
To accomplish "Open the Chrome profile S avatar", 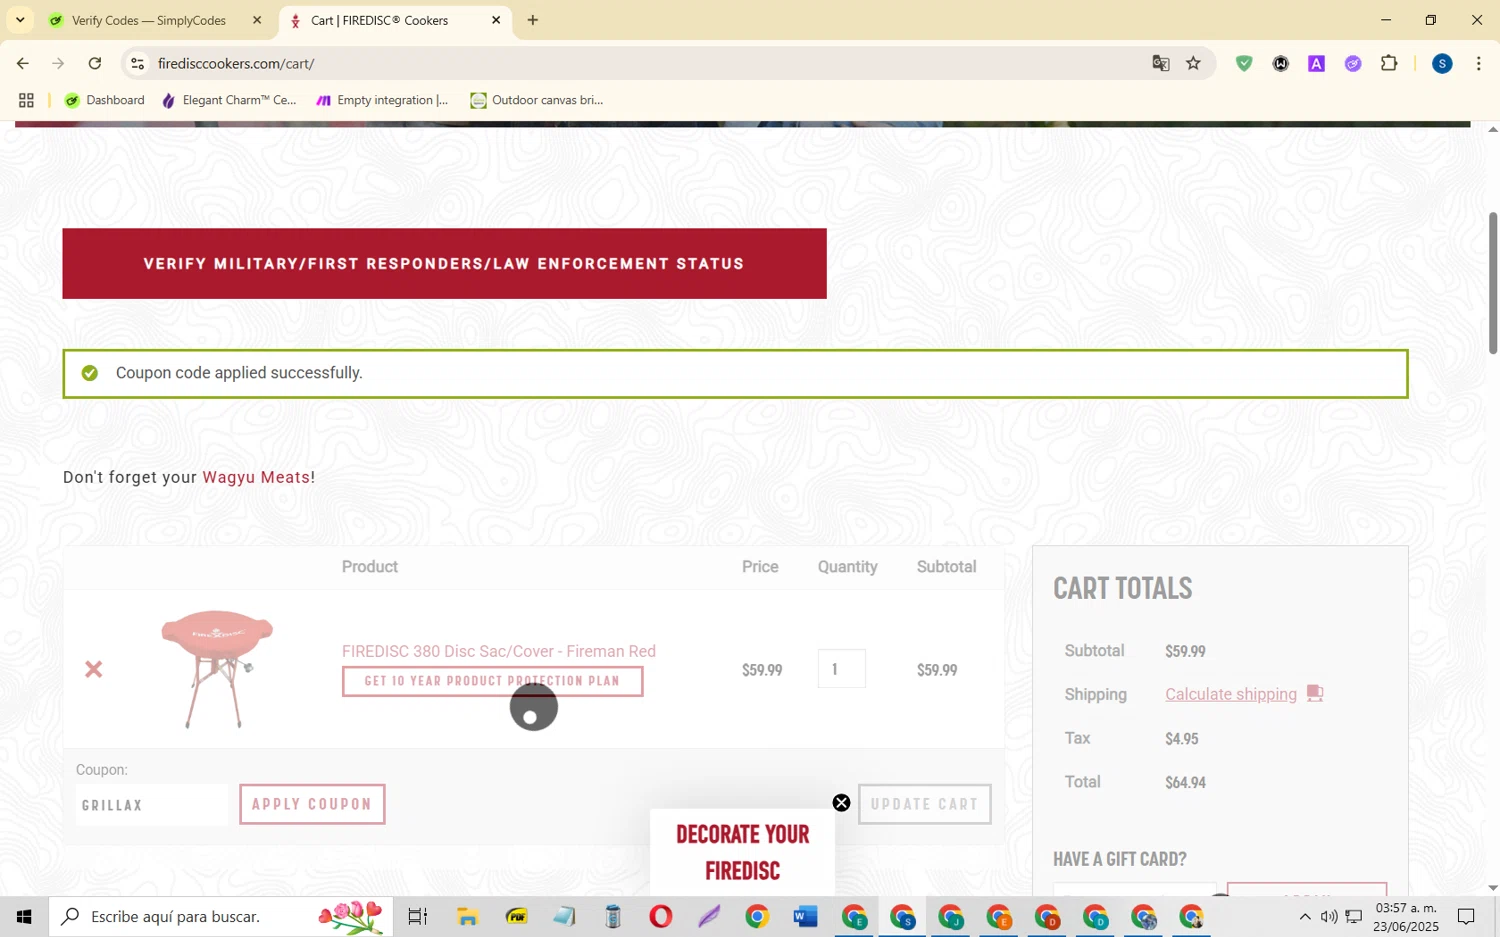I will coord(1442,63).
